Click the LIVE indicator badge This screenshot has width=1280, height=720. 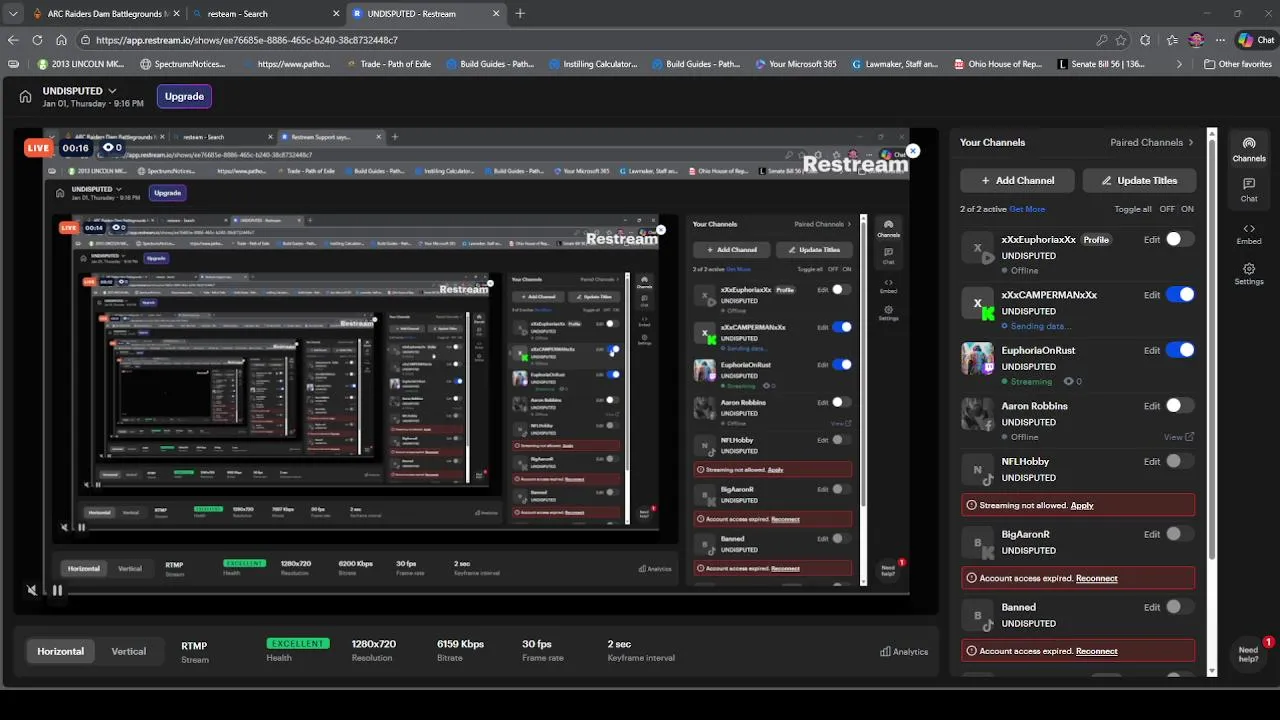click(39, 148)
